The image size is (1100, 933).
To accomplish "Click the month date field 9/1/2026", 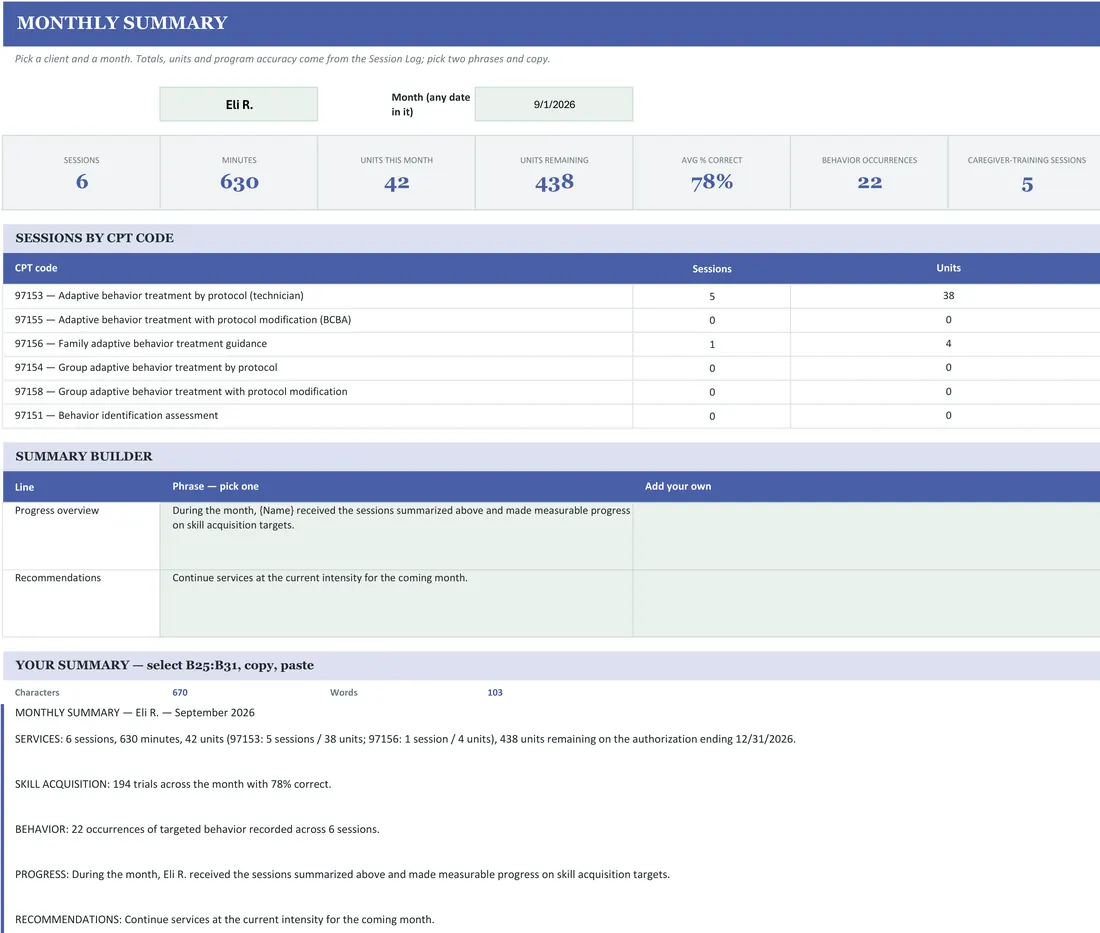I will click(x=554, y=104).
